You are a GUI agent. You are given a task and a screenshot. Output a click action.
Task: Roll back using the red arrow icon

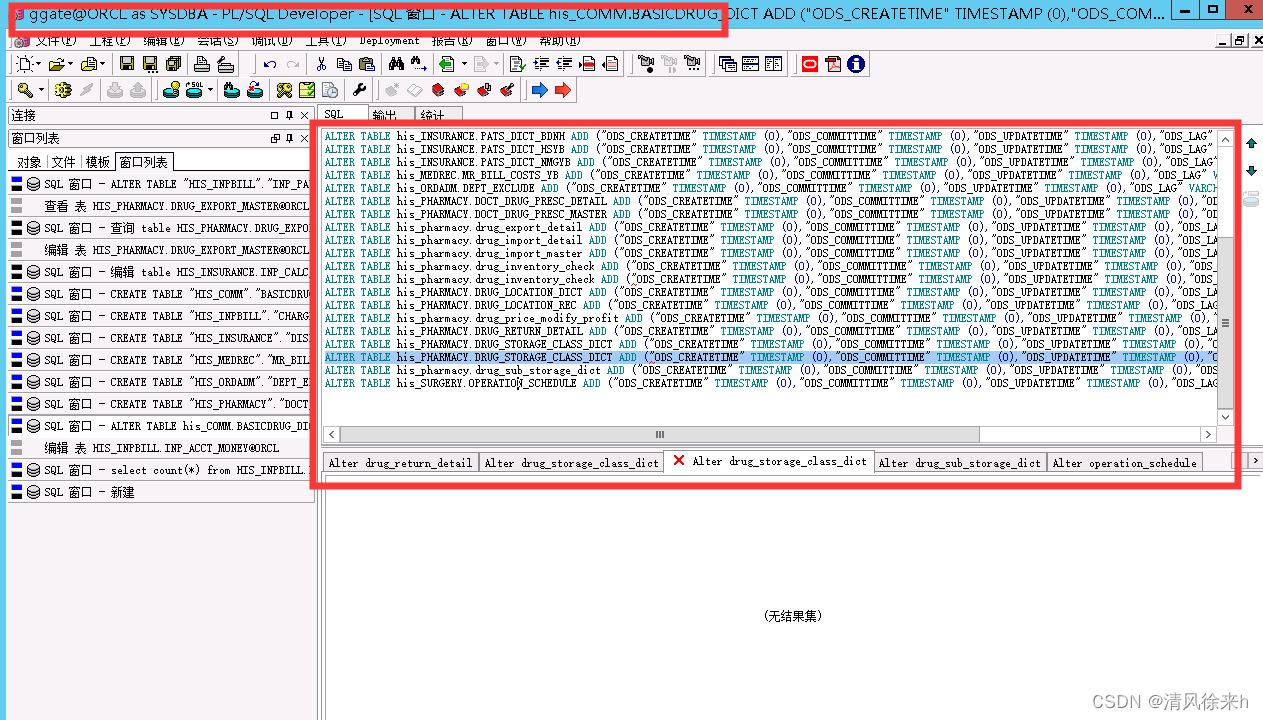562,90
